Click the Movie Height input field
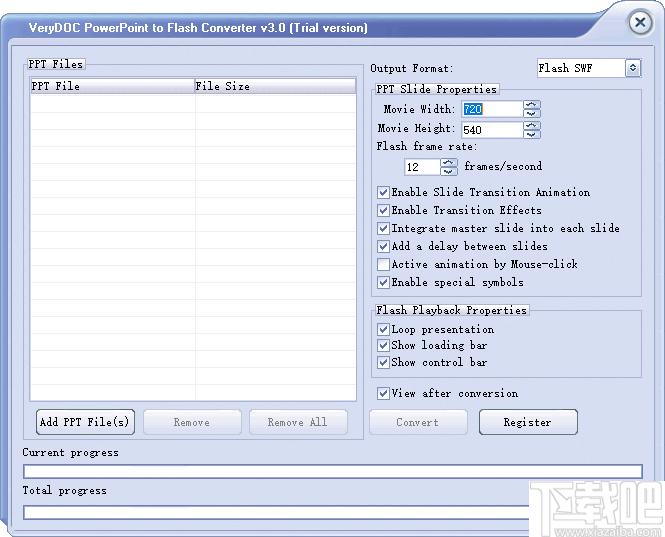665x537 pixels. tap(492, 130)
